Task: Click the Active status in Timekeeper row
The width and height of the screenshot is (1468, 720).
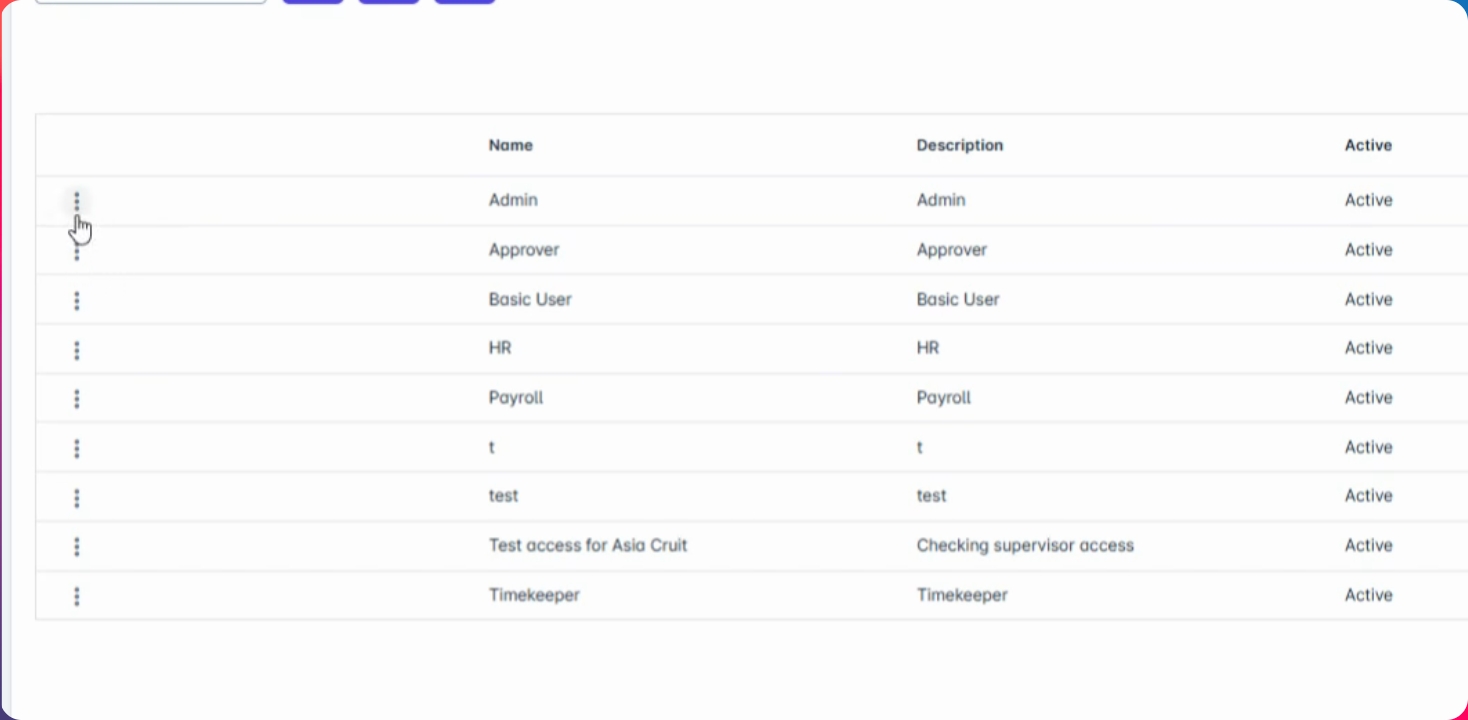Action: coord(1368,595)
